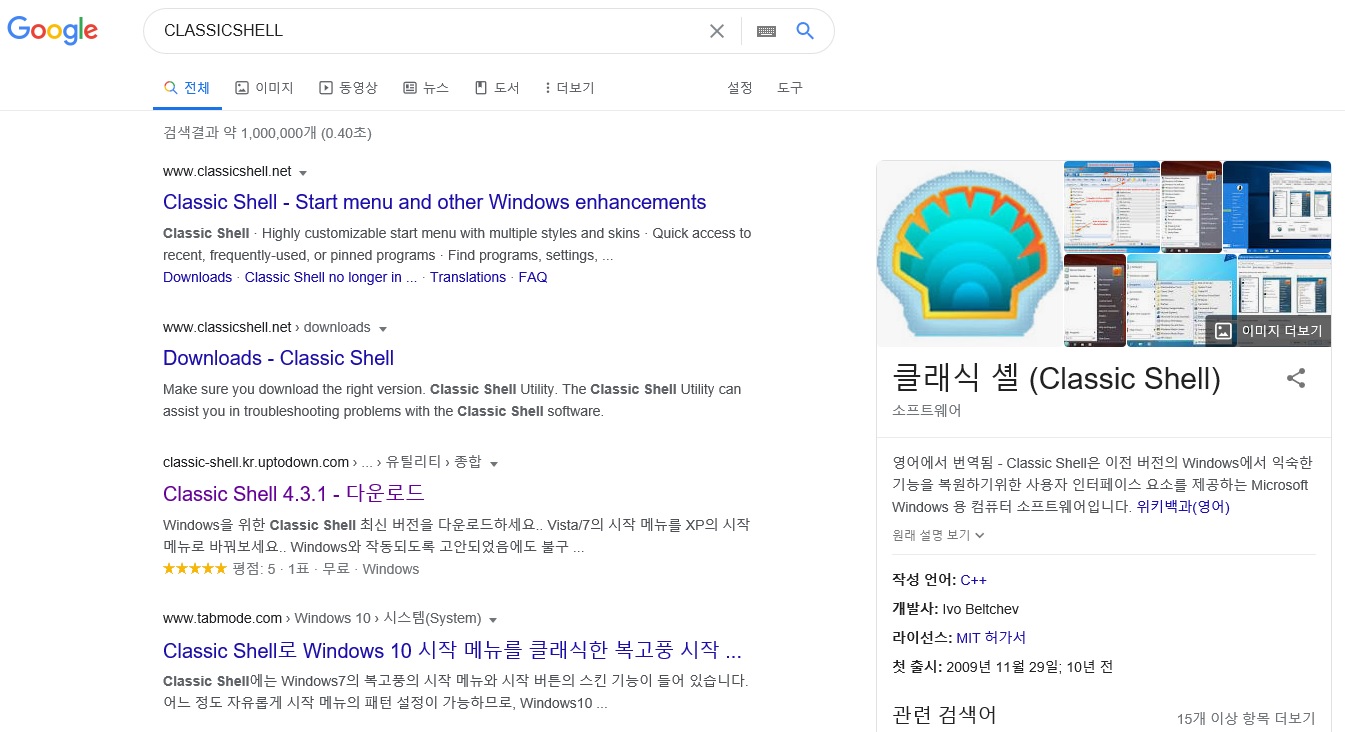Image resolution: width=1345 pixels, height=732 pixels.
Task: Open Classic Shell 4.3.1 - 다운로드 result
Action: pos(294,493)
